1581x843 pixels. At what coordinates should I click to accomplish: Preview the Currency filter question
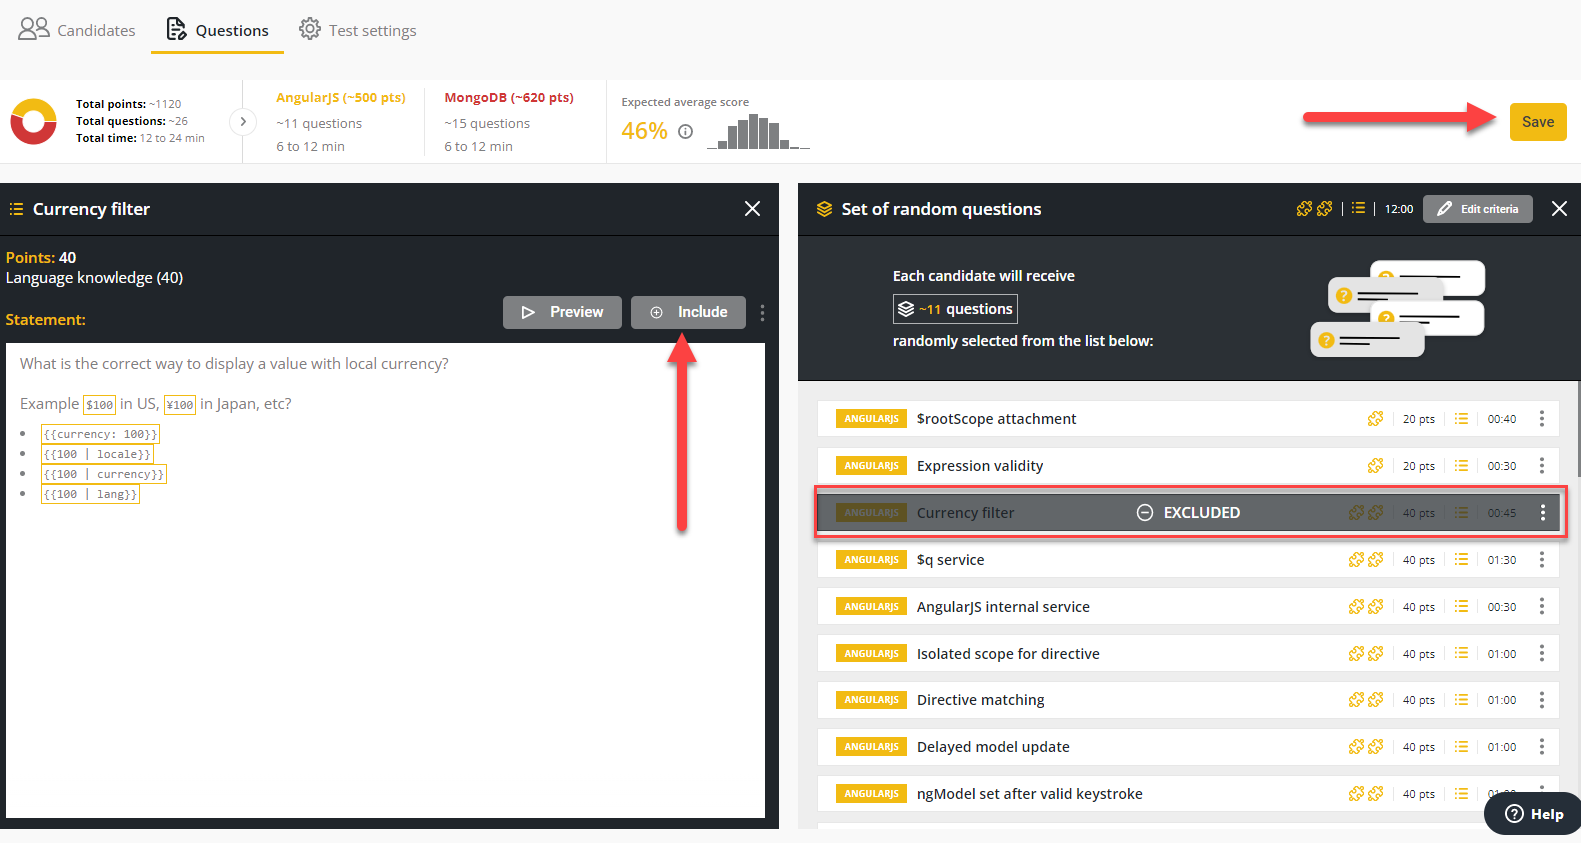coord(562,312)
